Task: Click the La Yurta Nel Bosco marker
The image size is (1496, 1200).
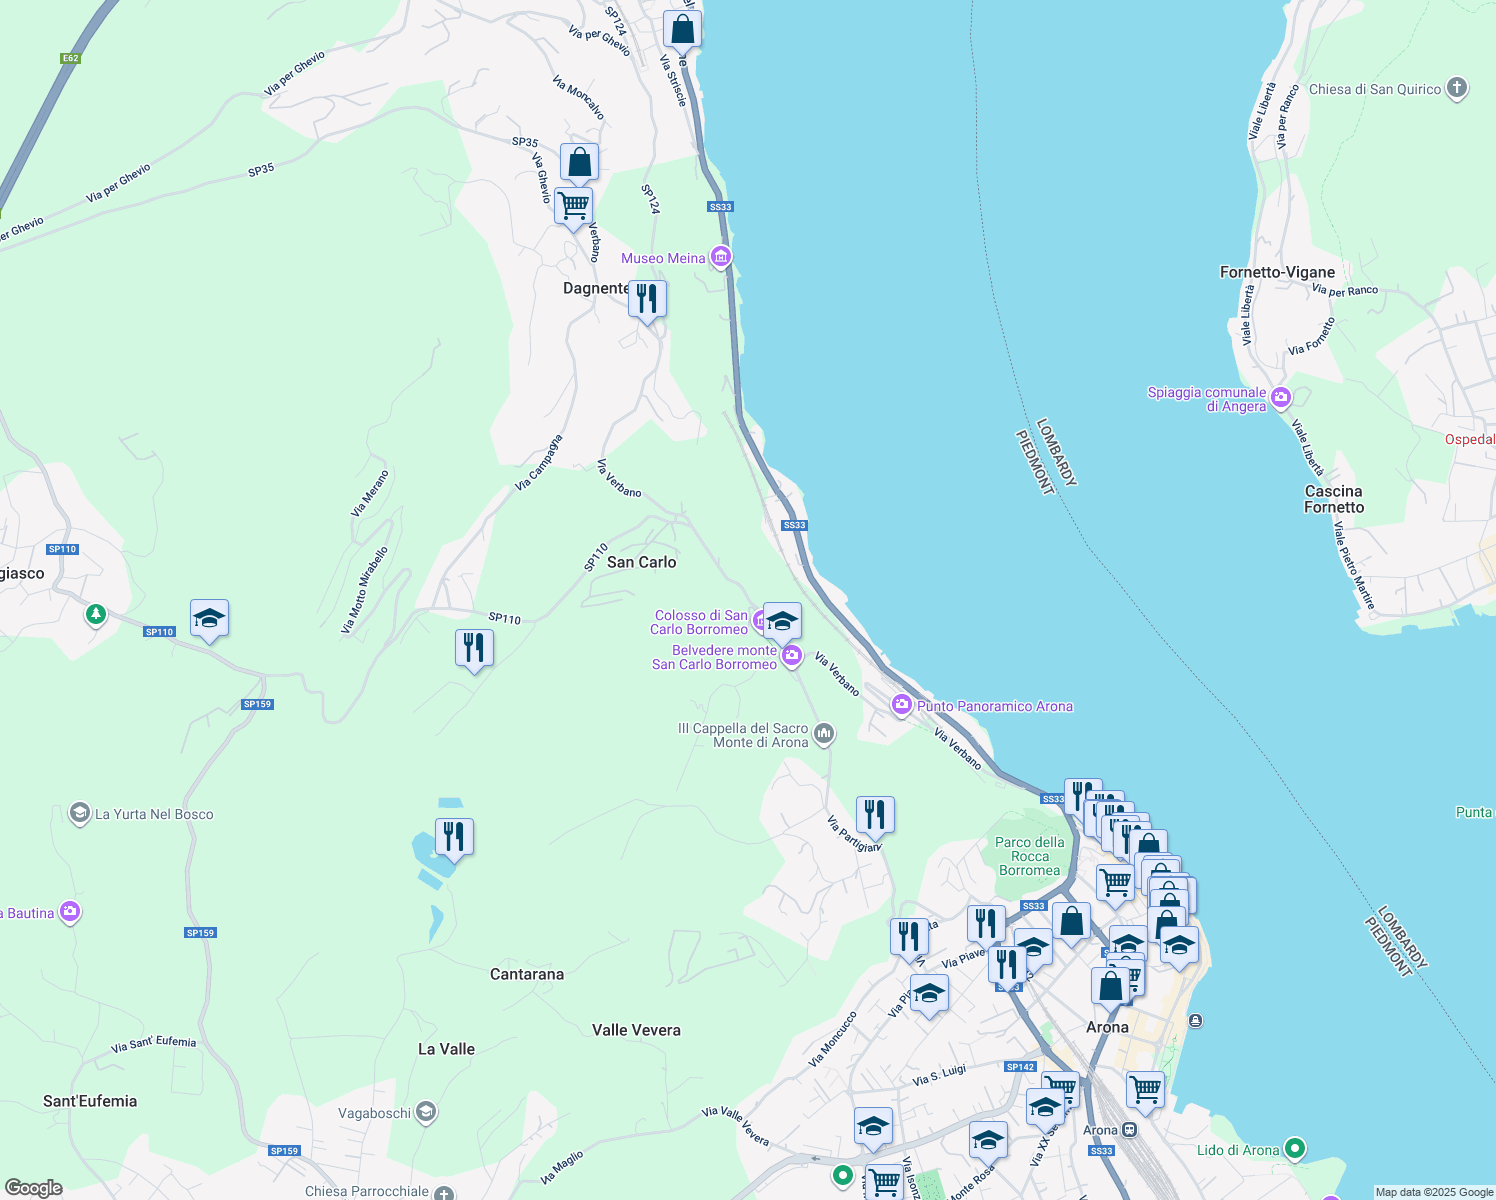Action: [80, 814]
